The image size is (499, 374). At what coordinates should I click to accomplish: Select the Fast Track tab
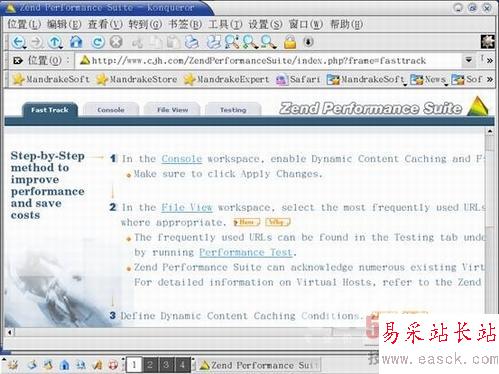tap(50, 110)
